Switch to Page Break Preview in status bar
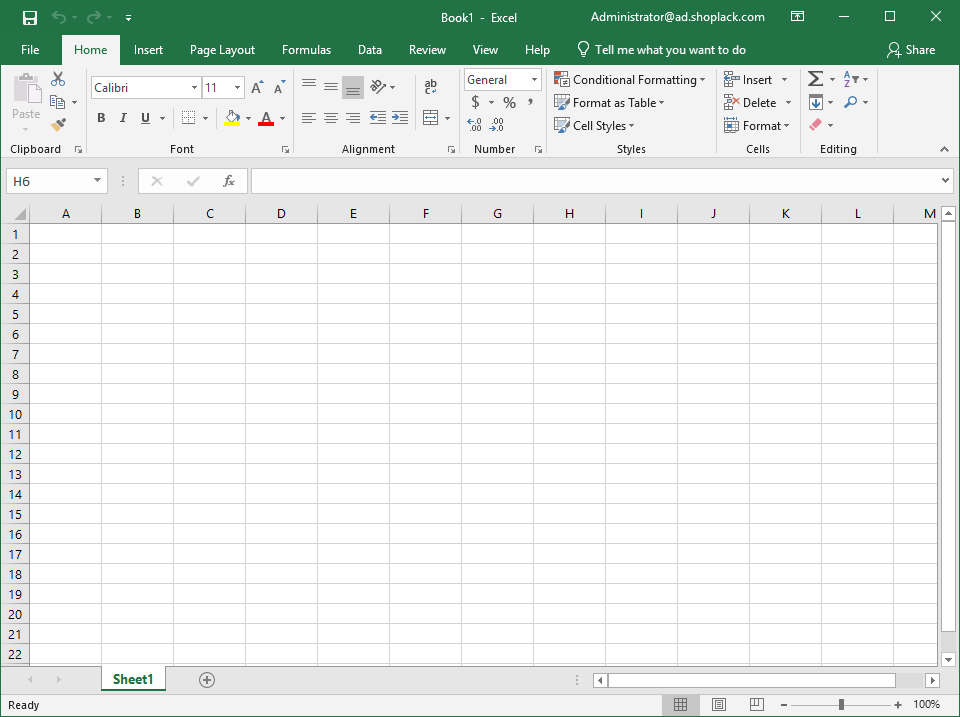 757,705
